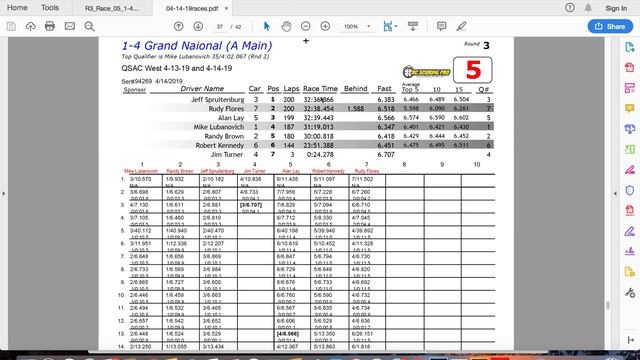
Task: Open the pink Edit PDF sidebar tool
Action: (x=630, y=88)
